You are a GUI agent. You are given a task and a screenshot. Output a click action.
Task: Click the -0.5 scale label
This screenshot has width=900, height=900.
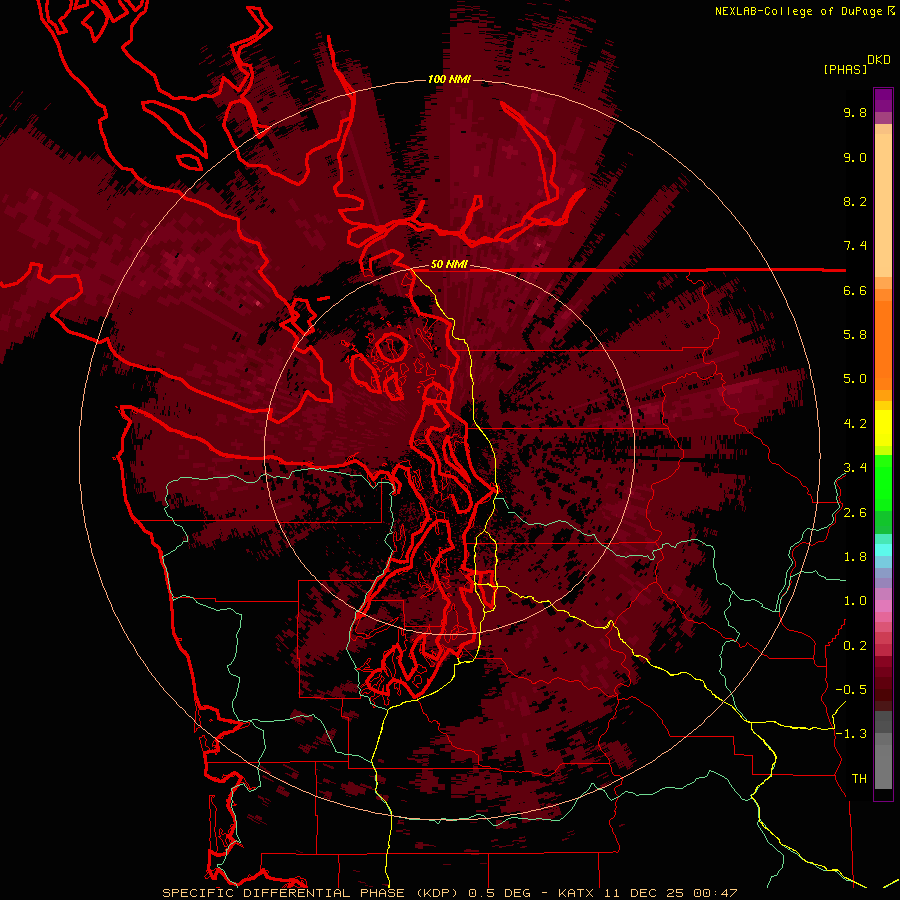tap(851, 690)
